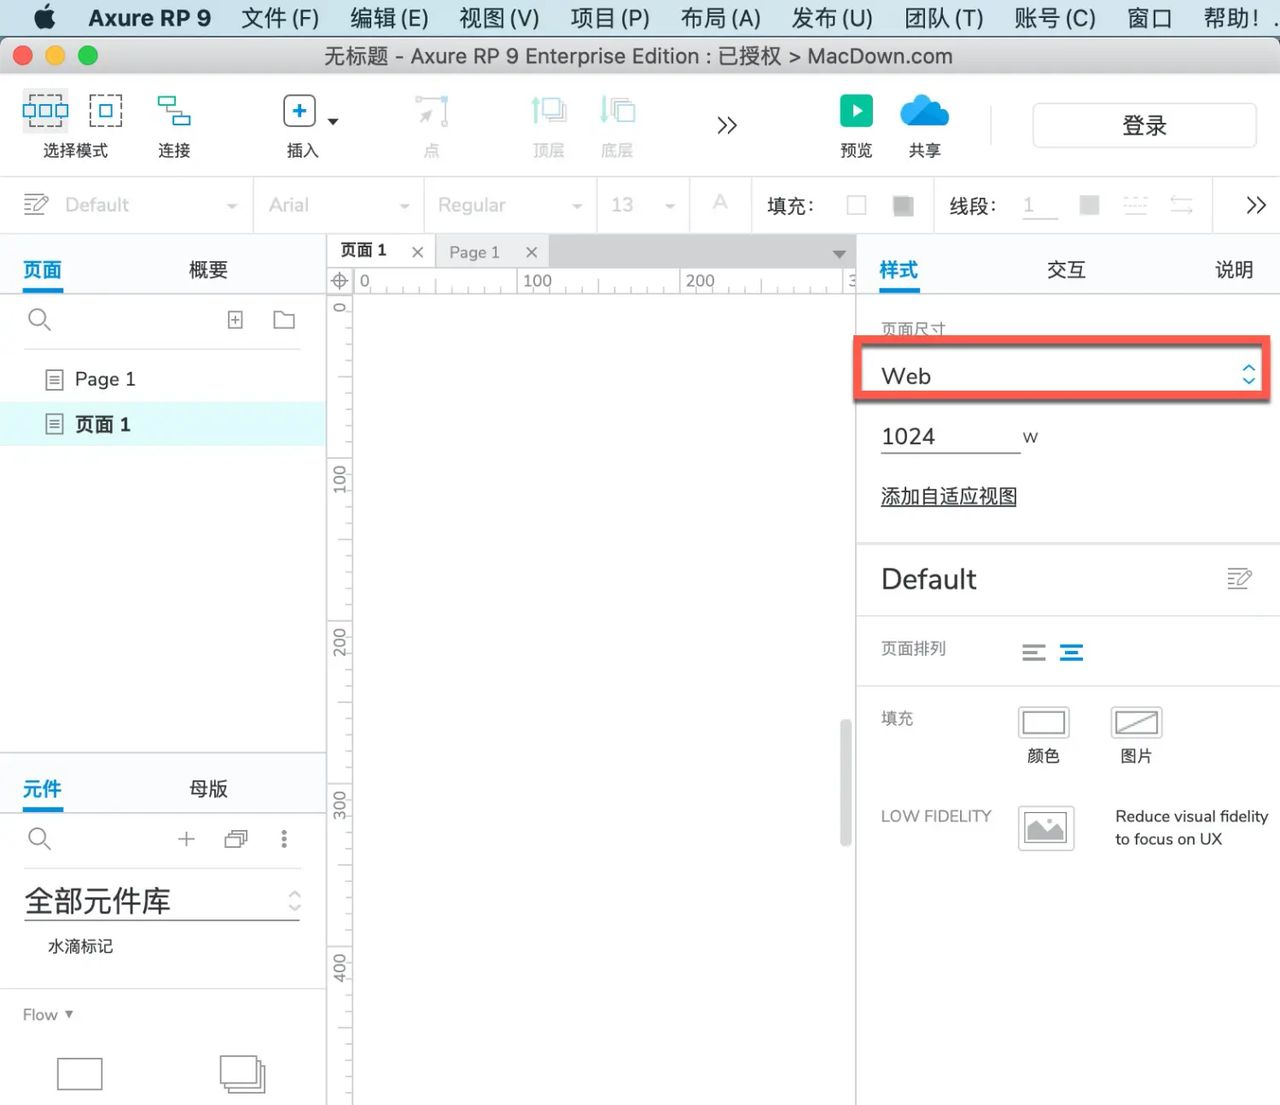Select the Connect (连接) tool

174,110
